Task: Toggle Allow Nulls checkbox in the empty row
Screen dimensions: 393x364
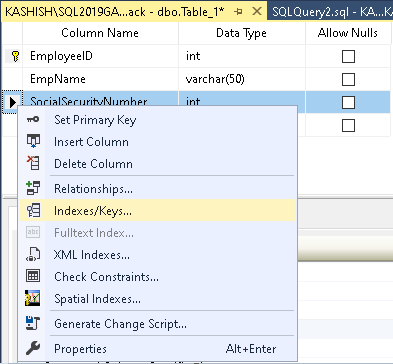Action: (x=348, y=126)
